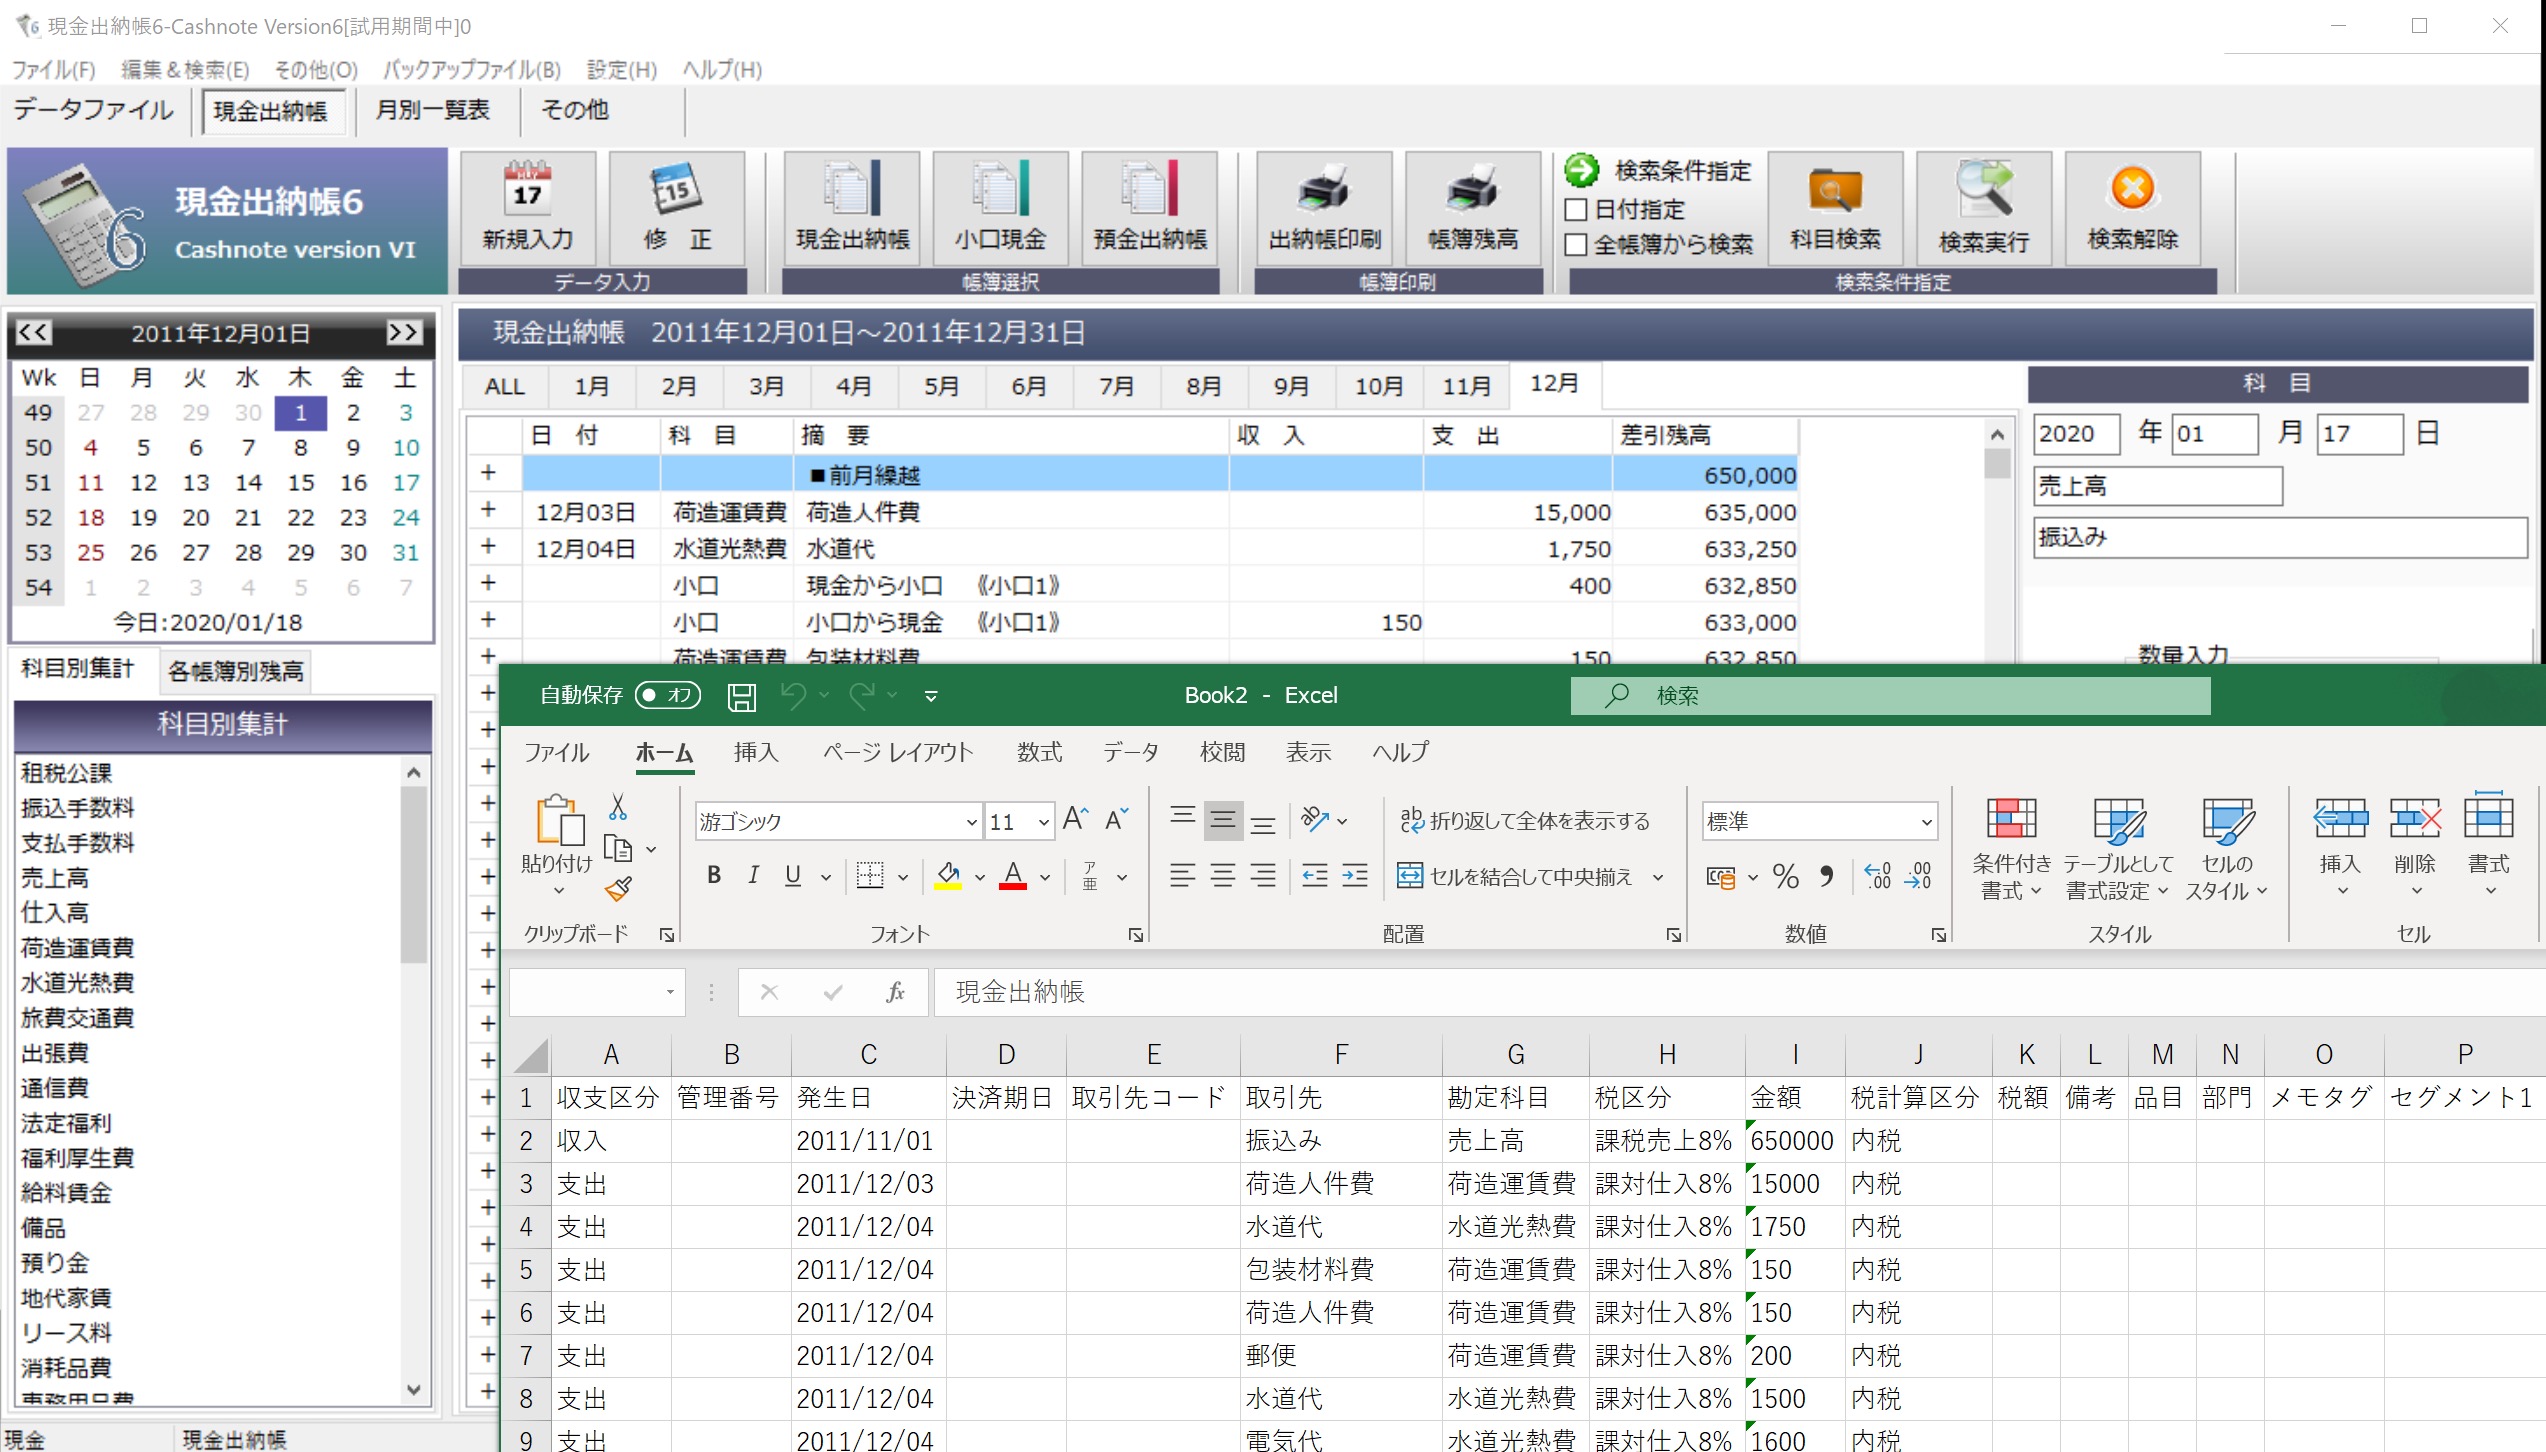Enable the 日付指定 checkbox
The width and height of the screenshot is (2546, 1452).
[x=1575, y=209]
